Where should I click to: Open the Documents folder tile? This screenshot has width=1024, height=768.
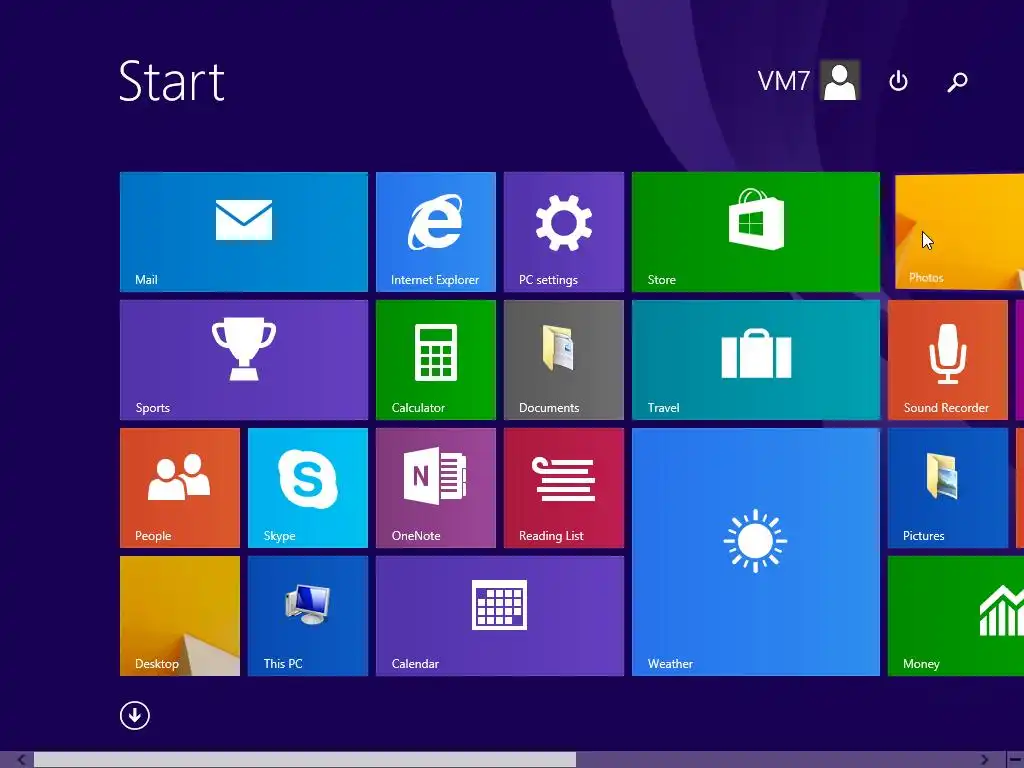point(564,360)
